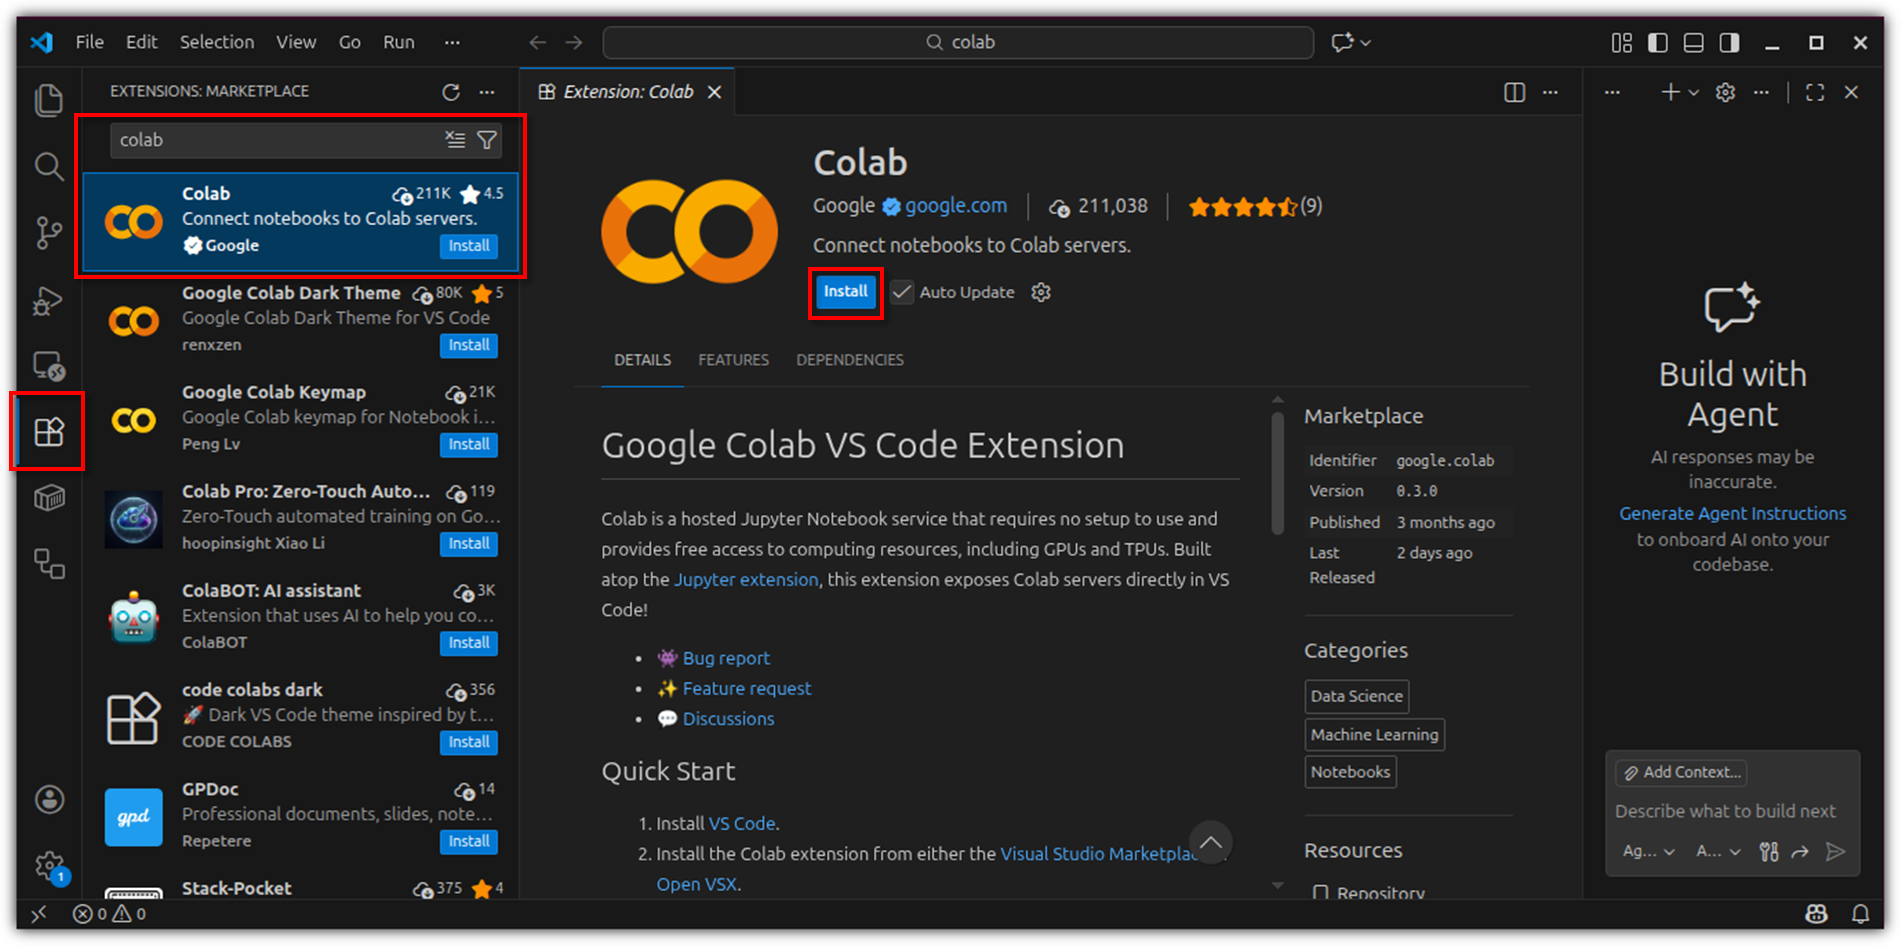Close the Extension: Colab tab
The image size is (1902, 947).
pos(714,92)
